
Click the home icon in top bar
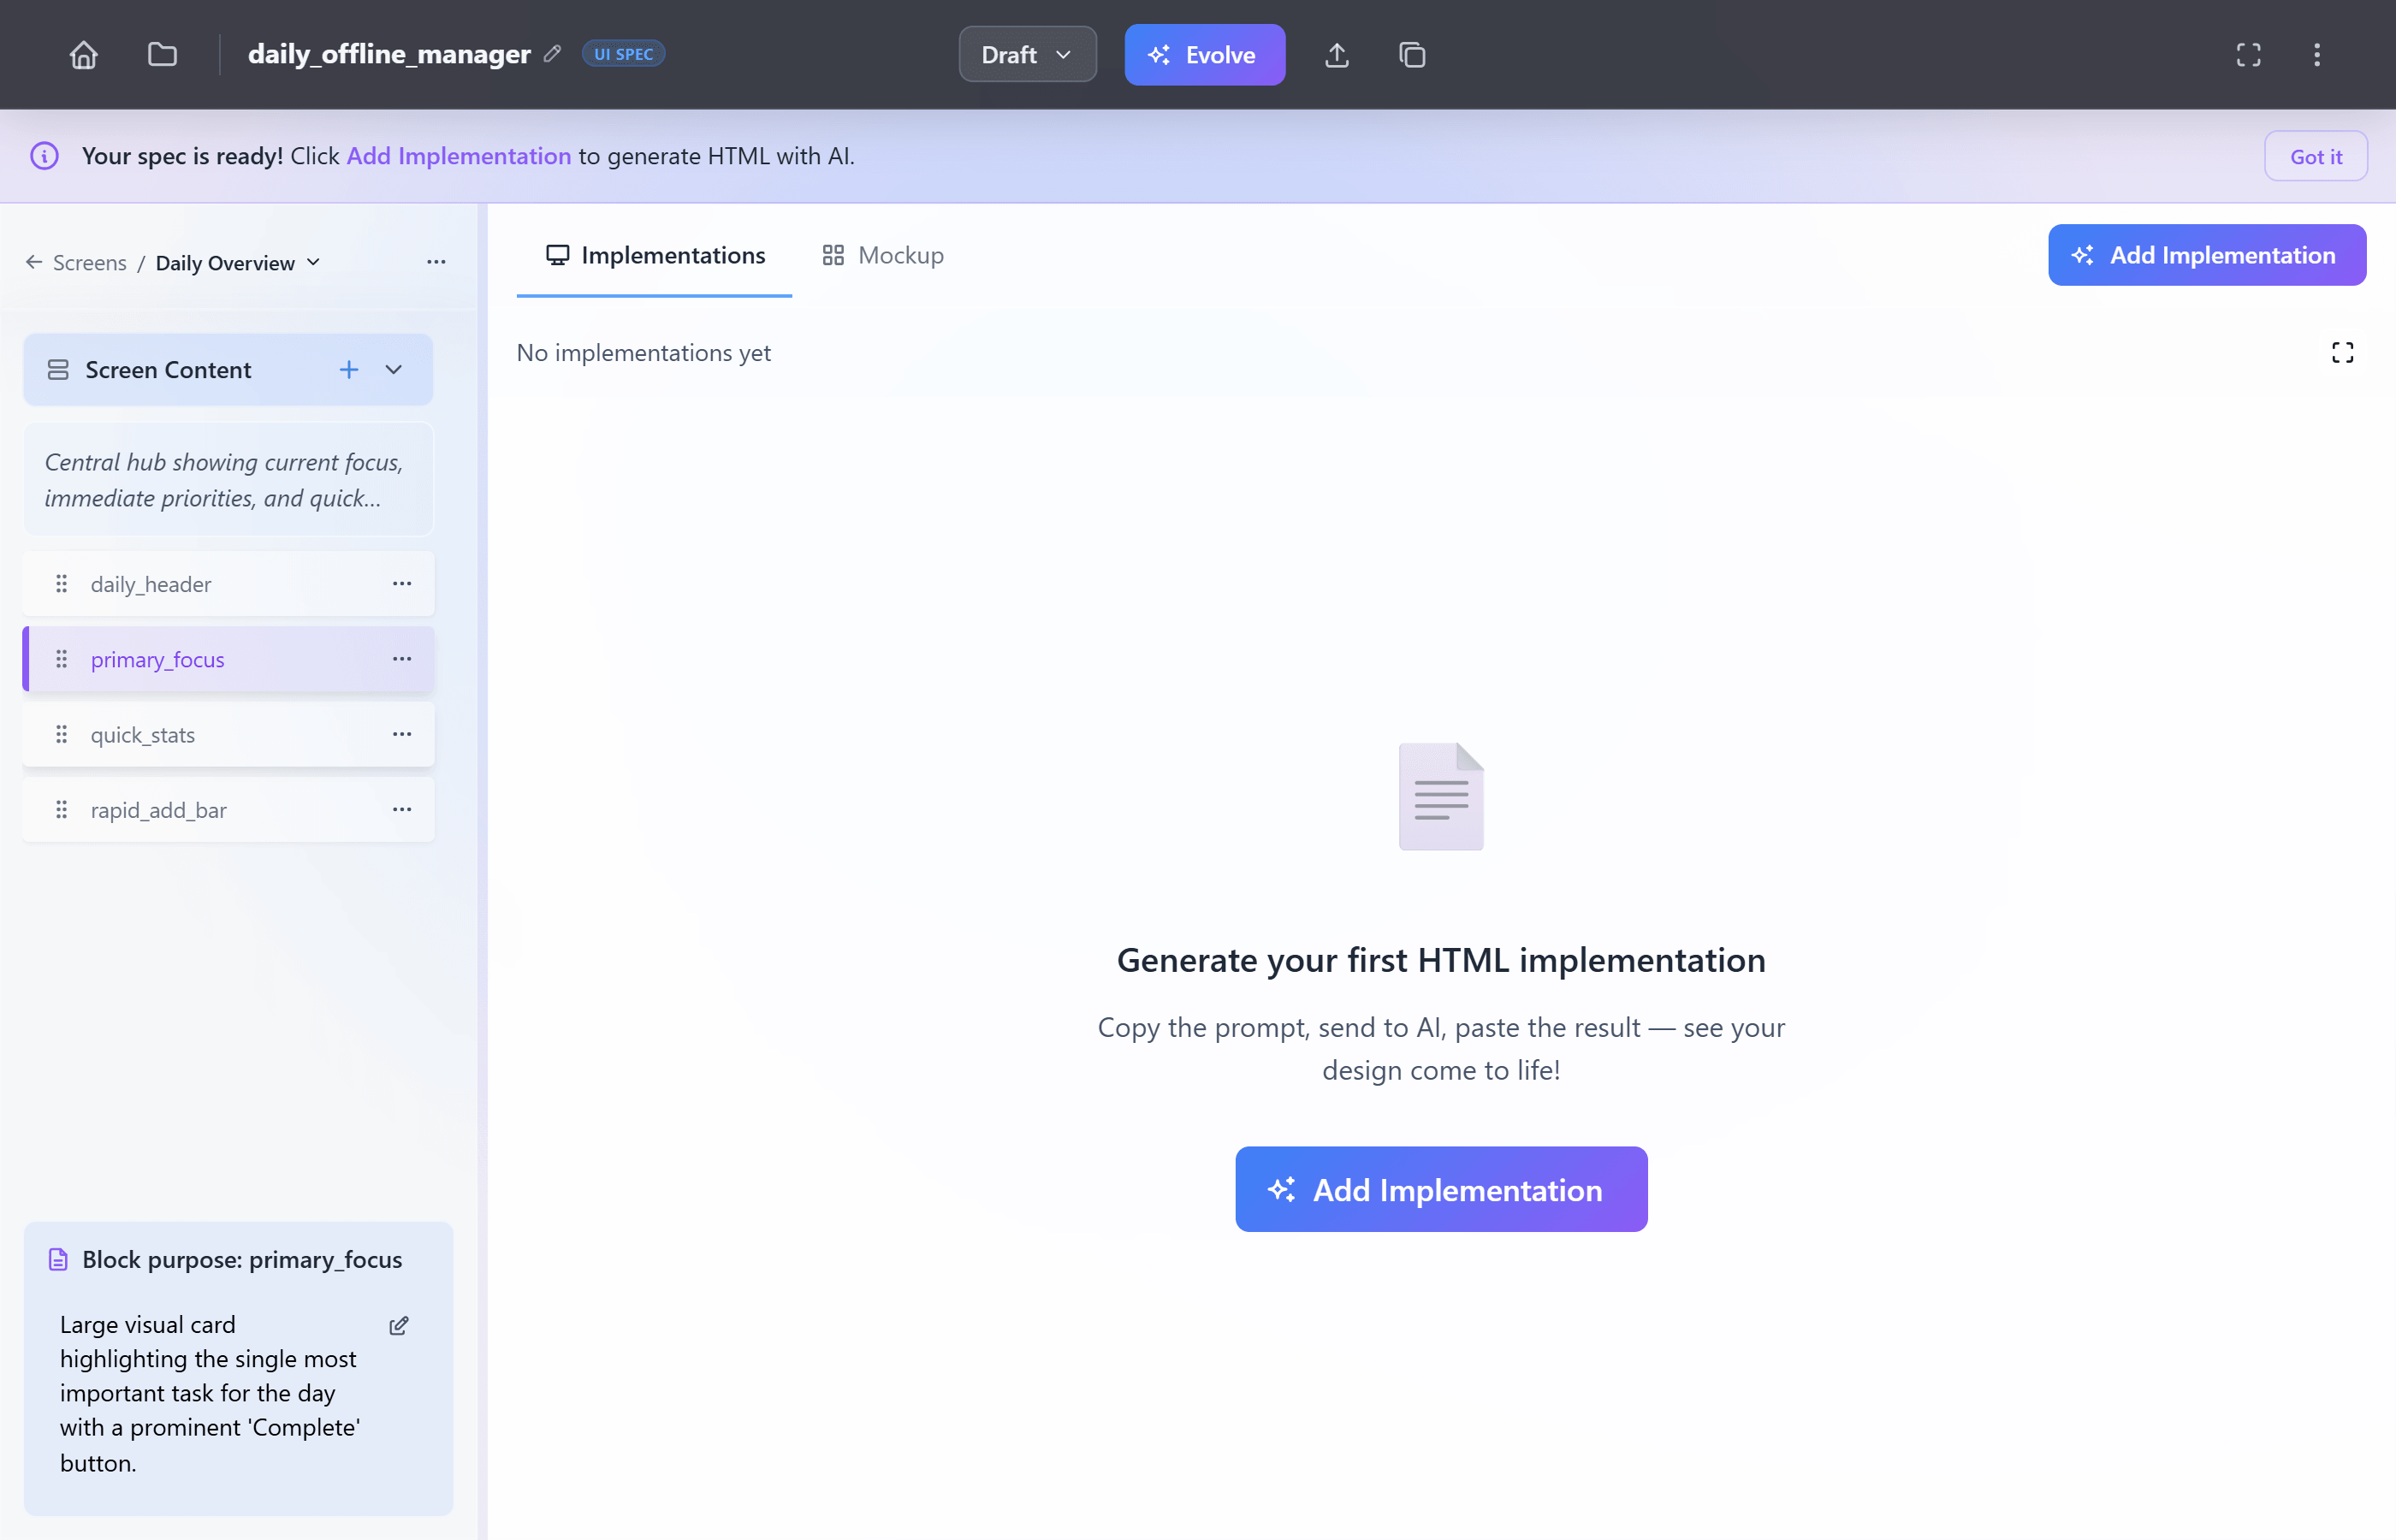(x=84, y=54)
